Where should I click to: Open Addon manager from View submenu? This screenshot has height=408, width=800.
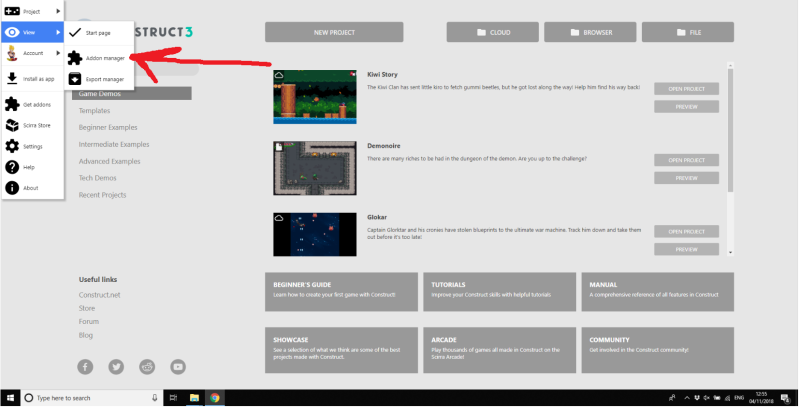pos(104,58)
